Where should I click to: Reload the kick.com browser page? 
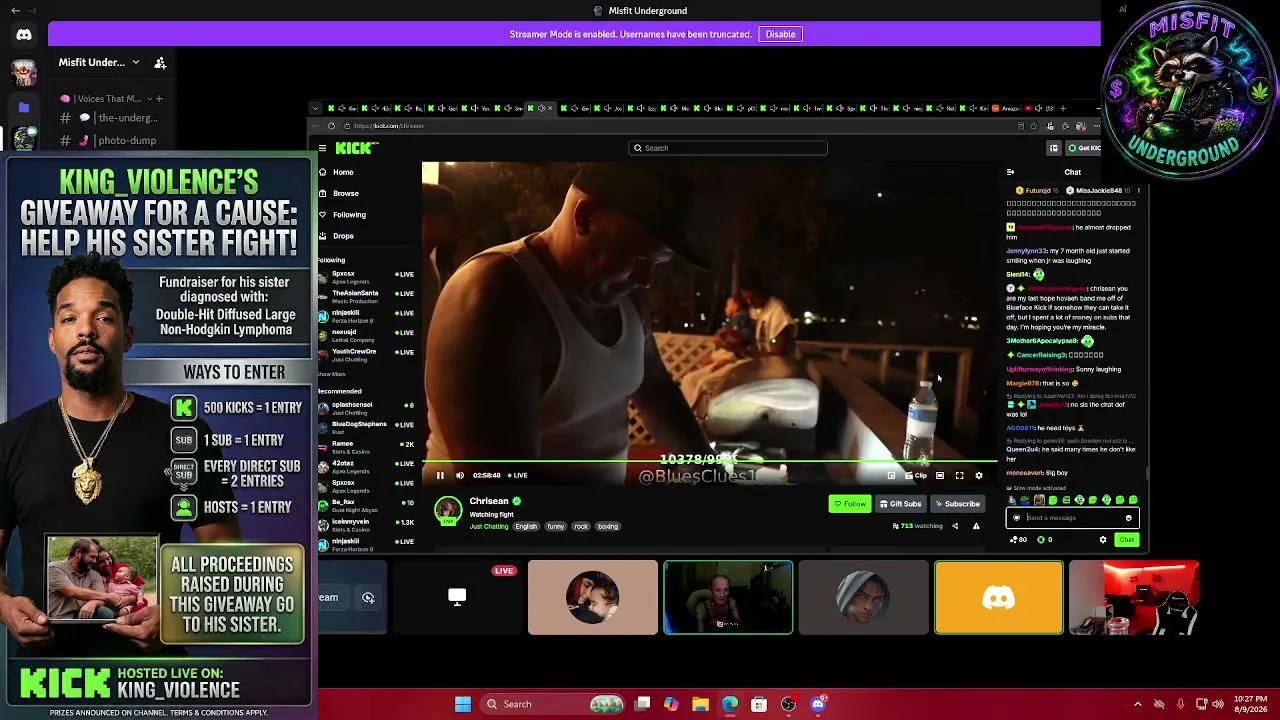coord(331,126)
